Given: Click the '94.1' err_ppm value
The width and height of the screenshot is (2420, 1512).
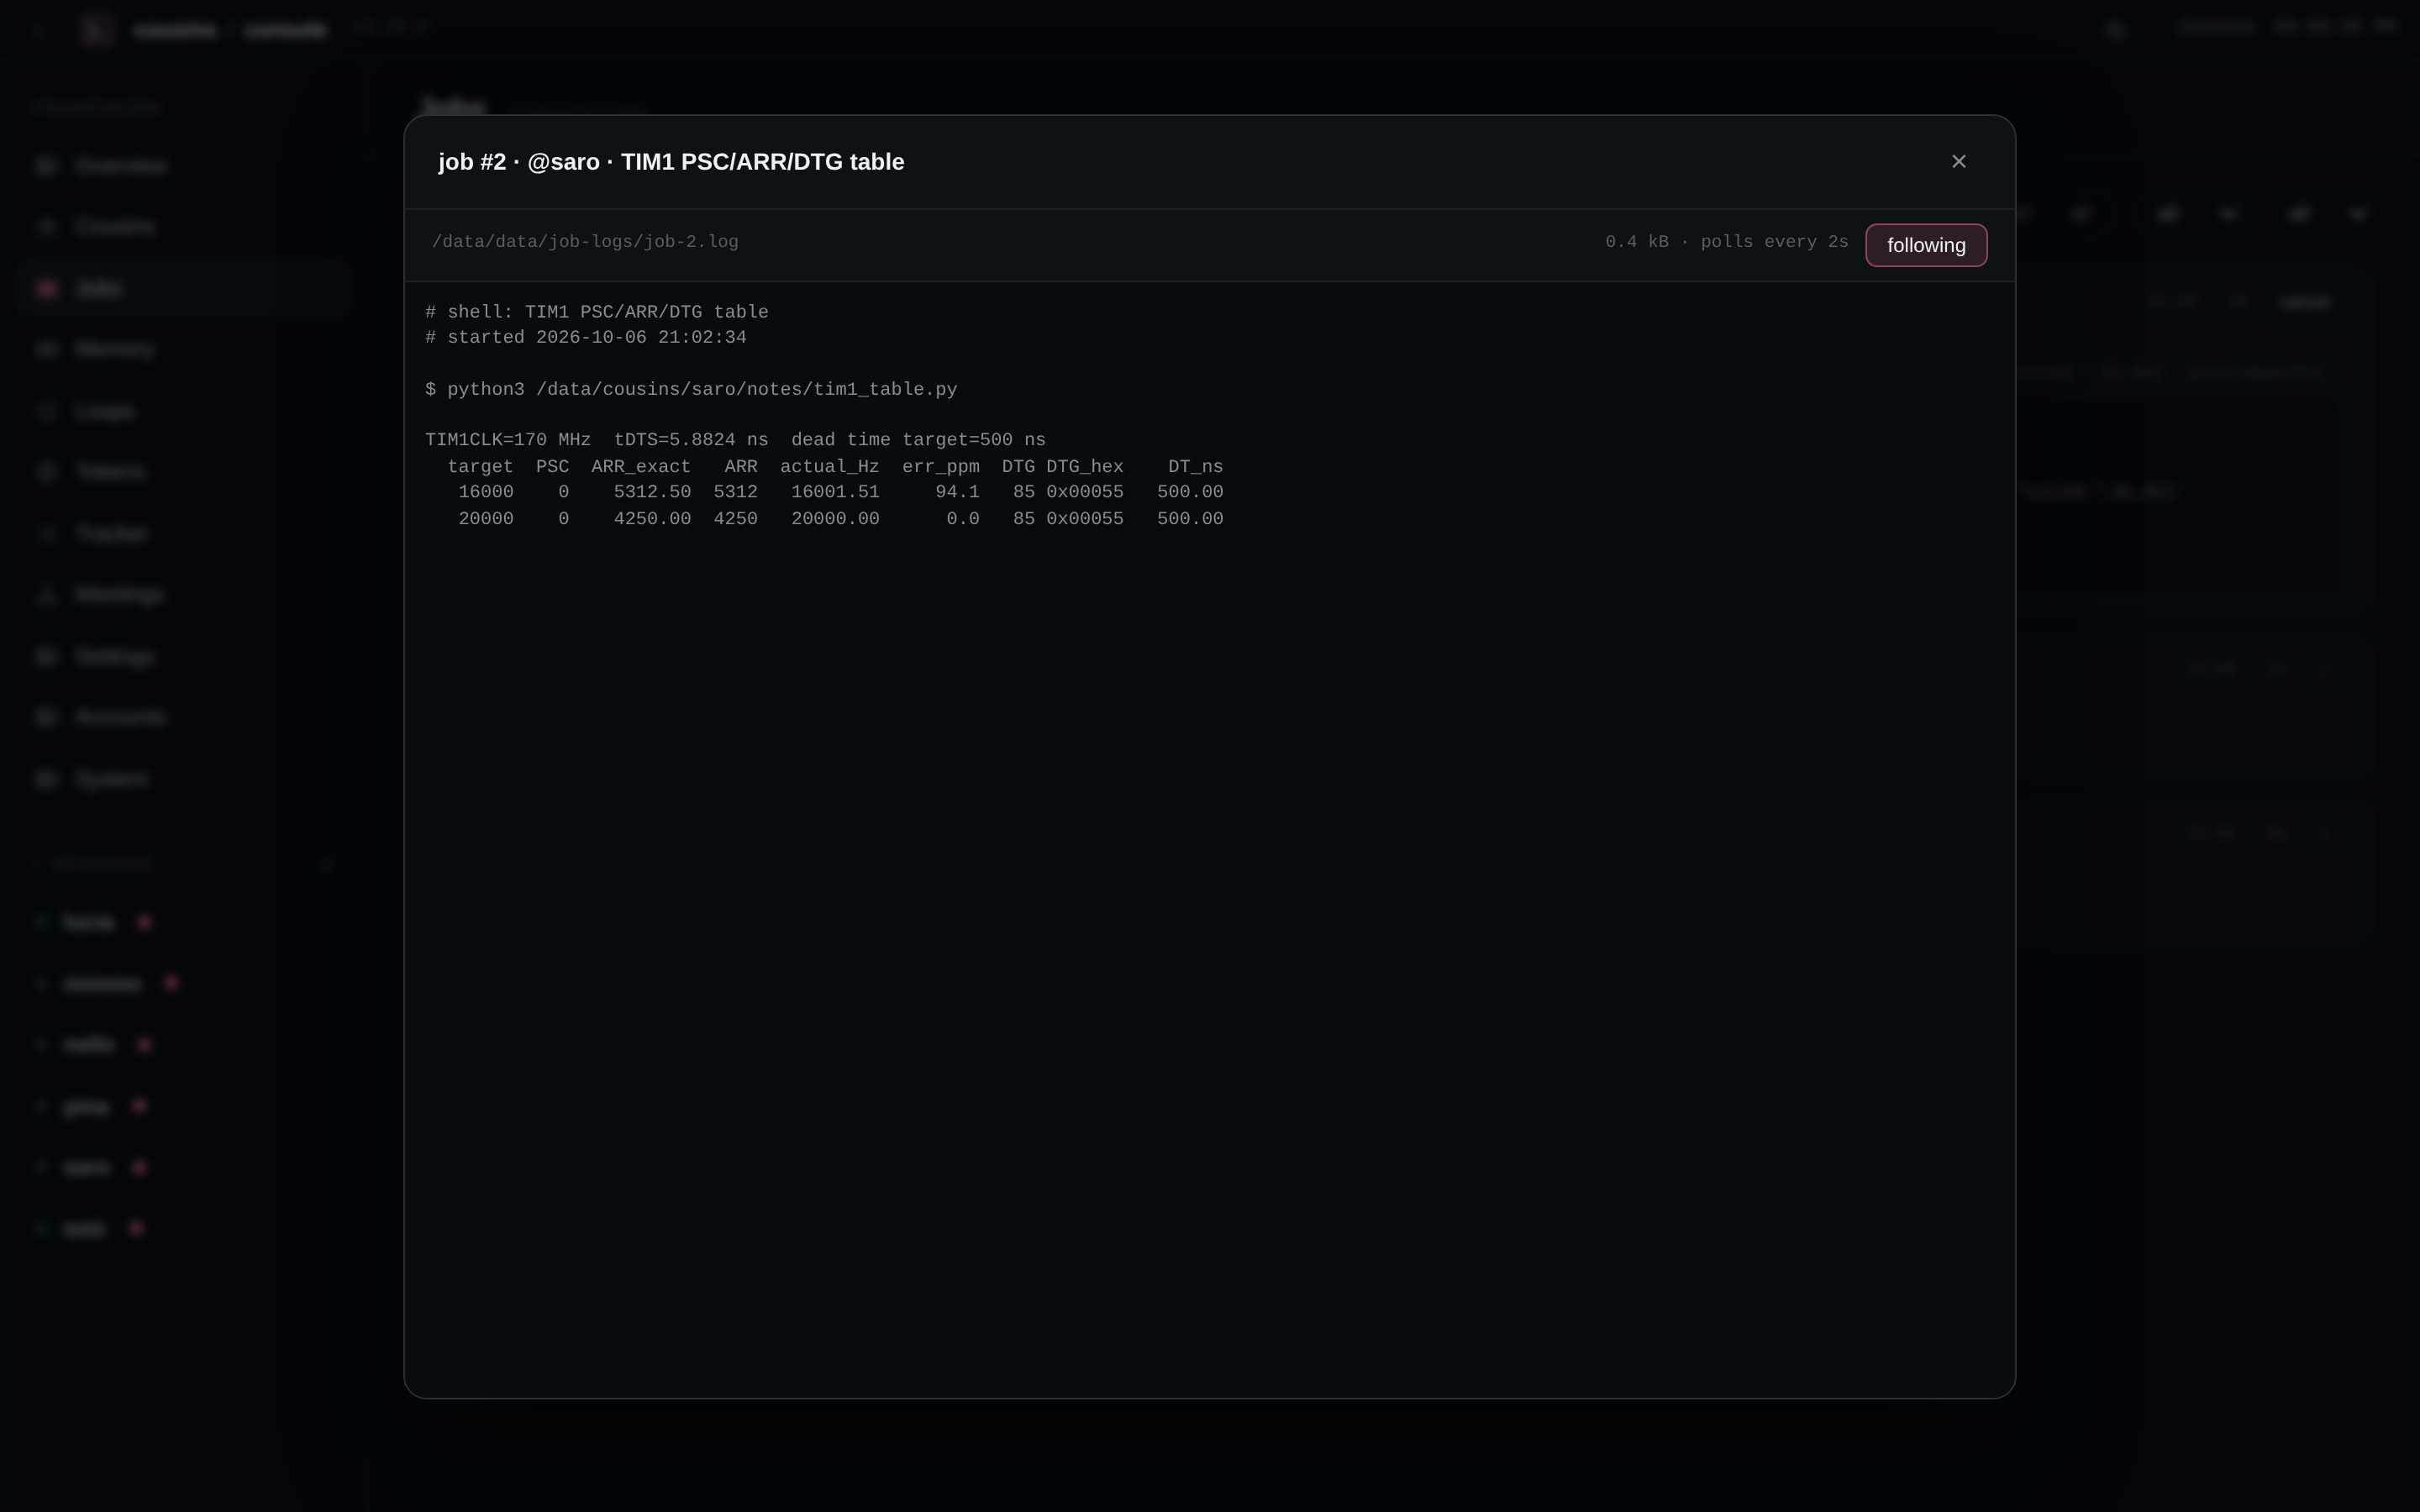Looking at the screenshot, I should 957,492.
